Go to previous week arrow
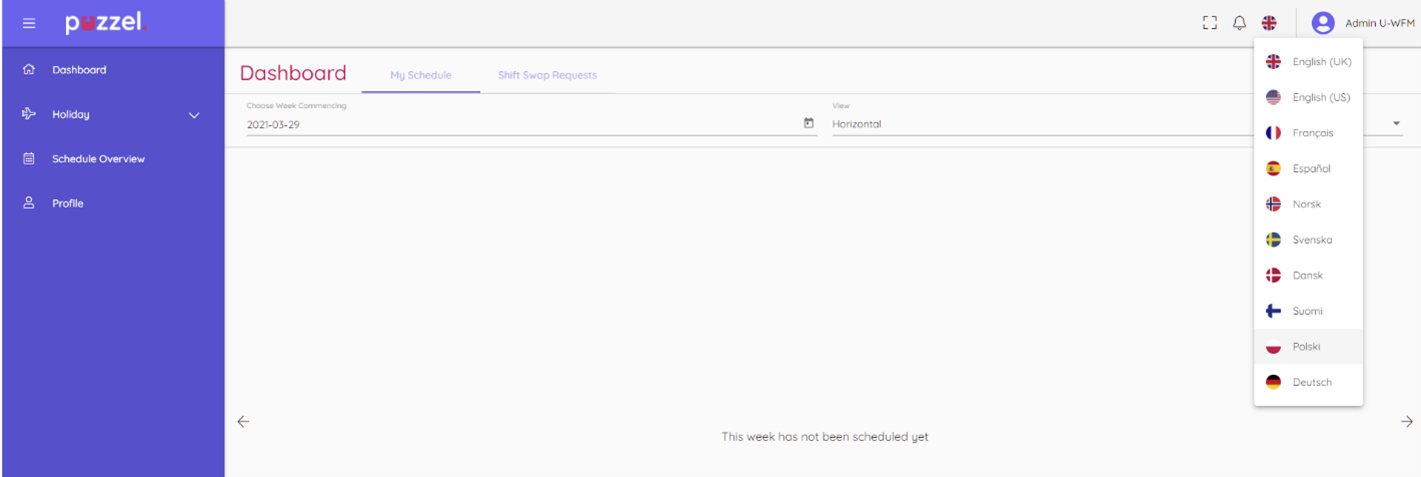 [243, 422]
